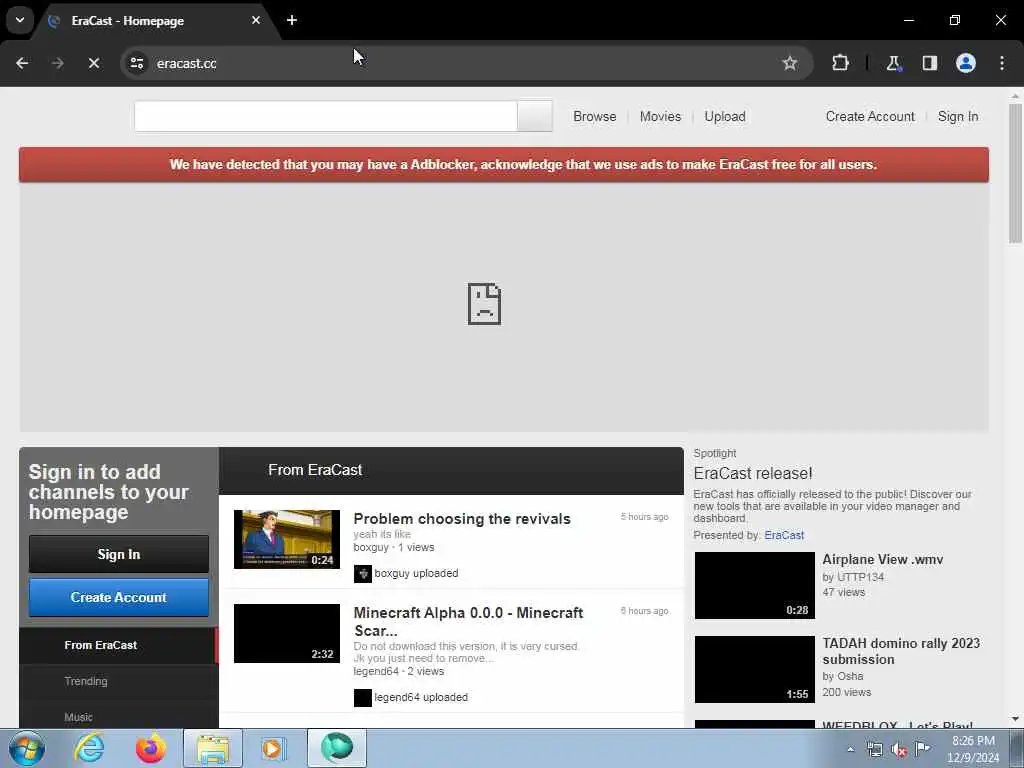The width and height of the screenshot is (1024, 768).
Task: Open Problem choosing the revivals thumbnail
Action: coord(287,539)
